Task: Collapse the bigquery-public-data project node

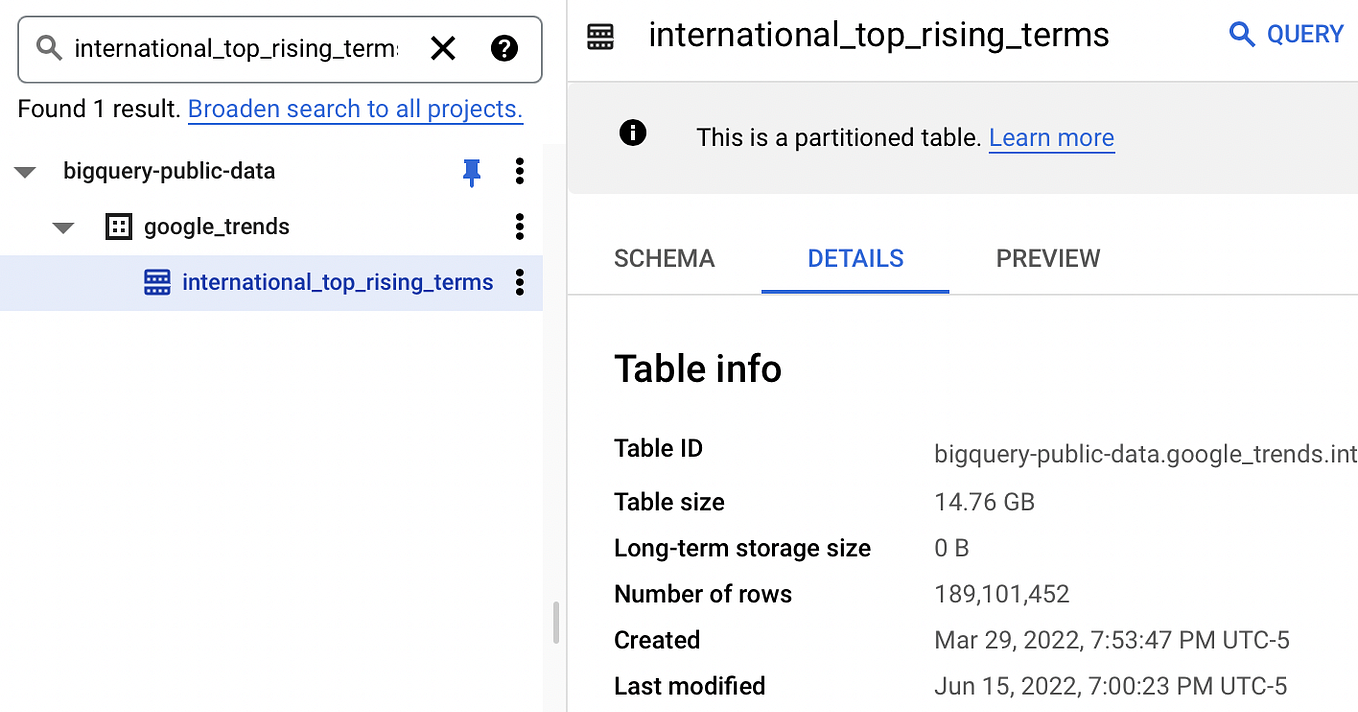Action: 24,171
